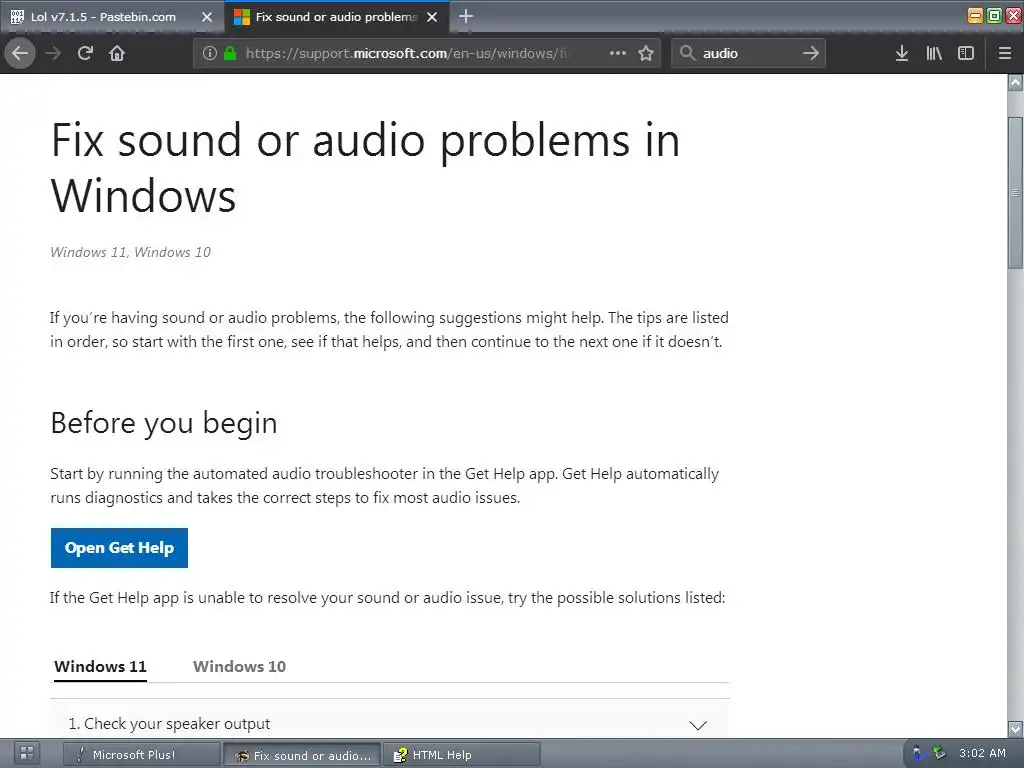Viewport: 1024px width, 768px height.
Task: Click the Open Get Help button
Action: coord(119,548)
